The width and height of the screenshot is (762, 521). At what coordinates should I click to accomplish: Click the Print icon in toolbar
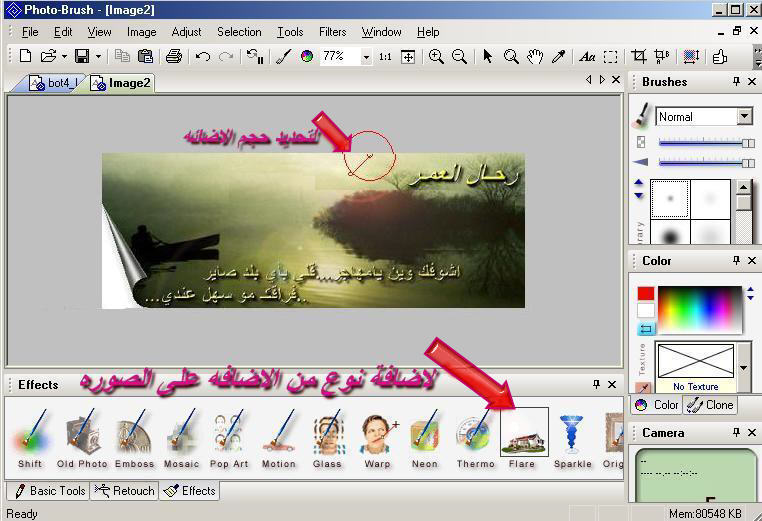coord(173,57)
